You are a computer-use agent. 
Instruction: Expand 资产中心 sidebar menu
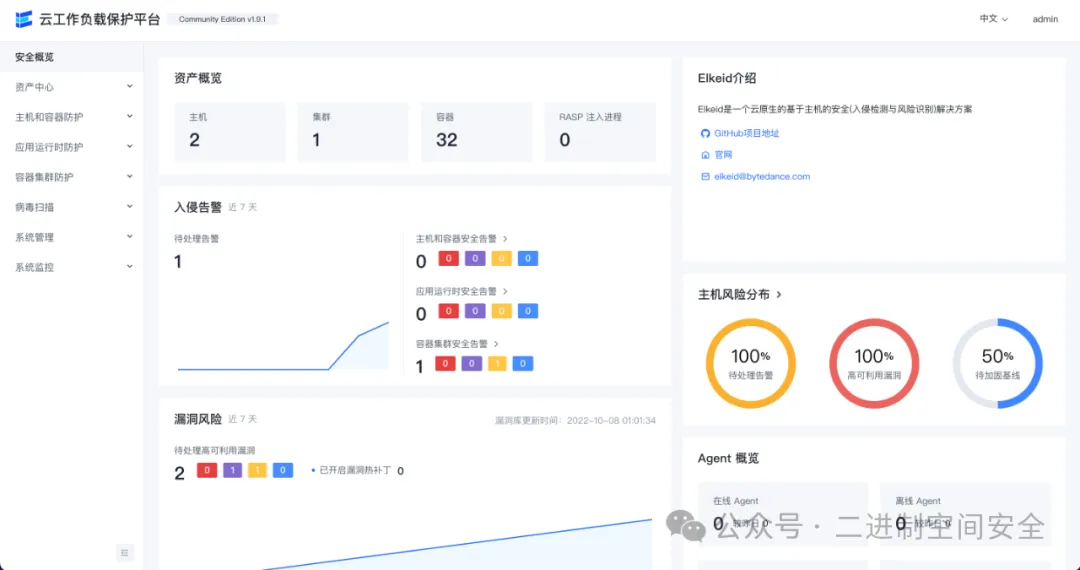70,87
